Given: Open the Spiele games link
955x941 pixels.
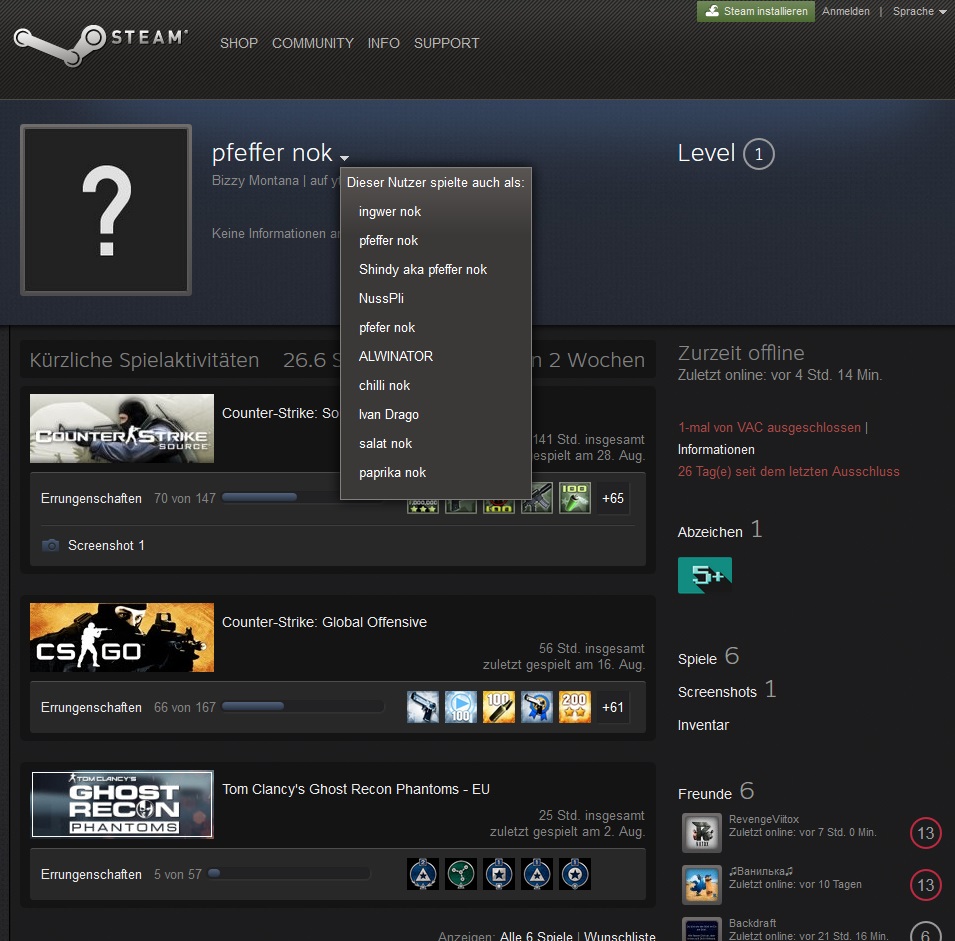Looking at the screenshot, I should (697, 659).
